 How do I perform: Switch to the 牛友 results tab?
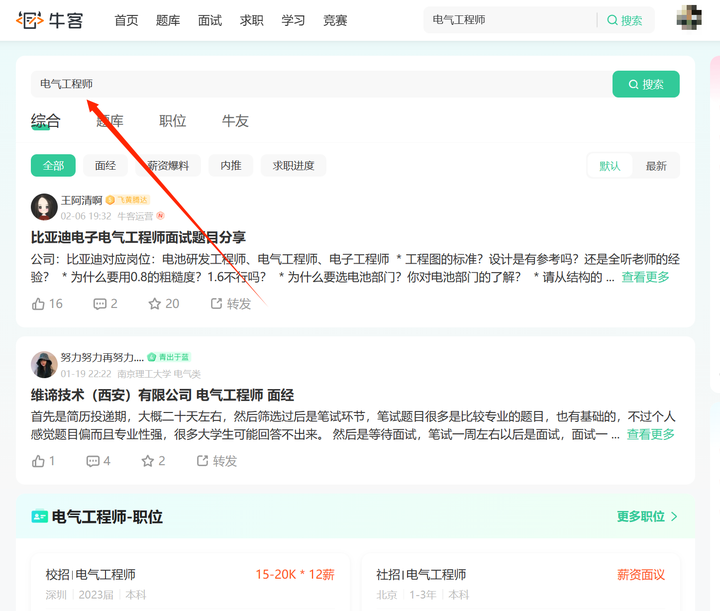coord(235,121)
